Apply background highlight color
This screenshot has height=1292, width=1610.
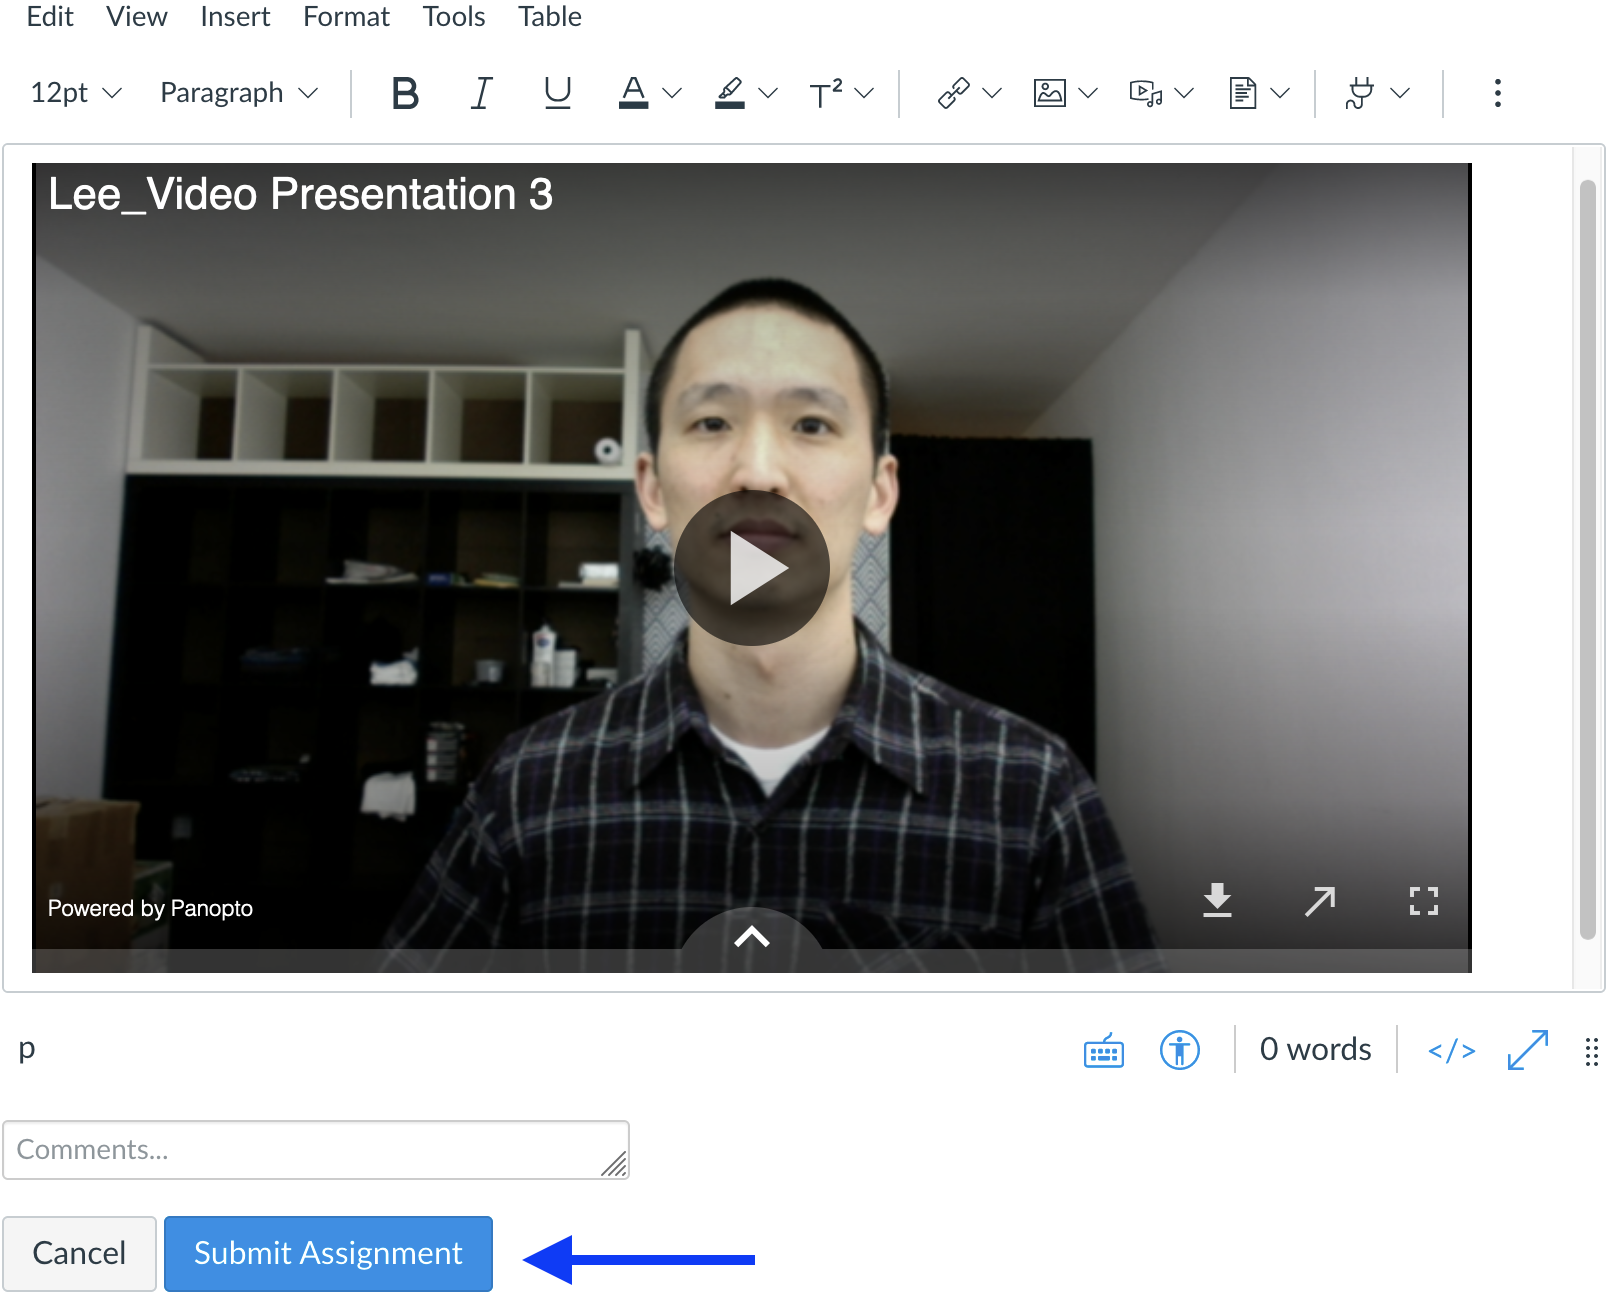pyautogui.click(x=730, y=93)
